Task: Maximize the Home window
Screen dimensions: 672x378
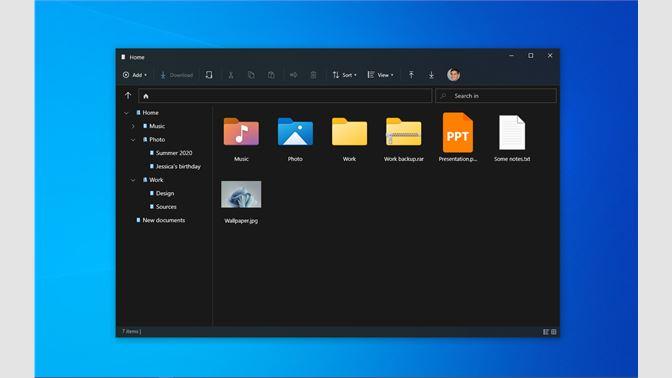Action: tap(531, 56)
